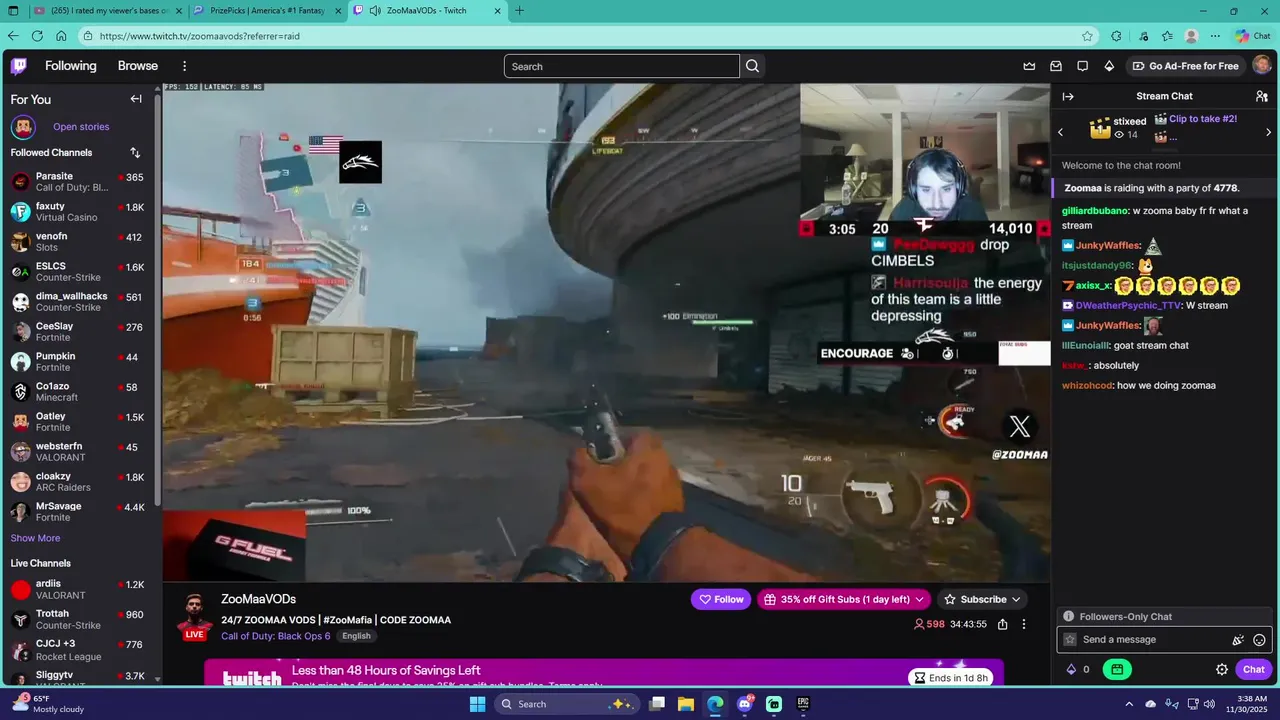Open a new browser tab
Screen dimensions: 1280x720
[519, 11]
